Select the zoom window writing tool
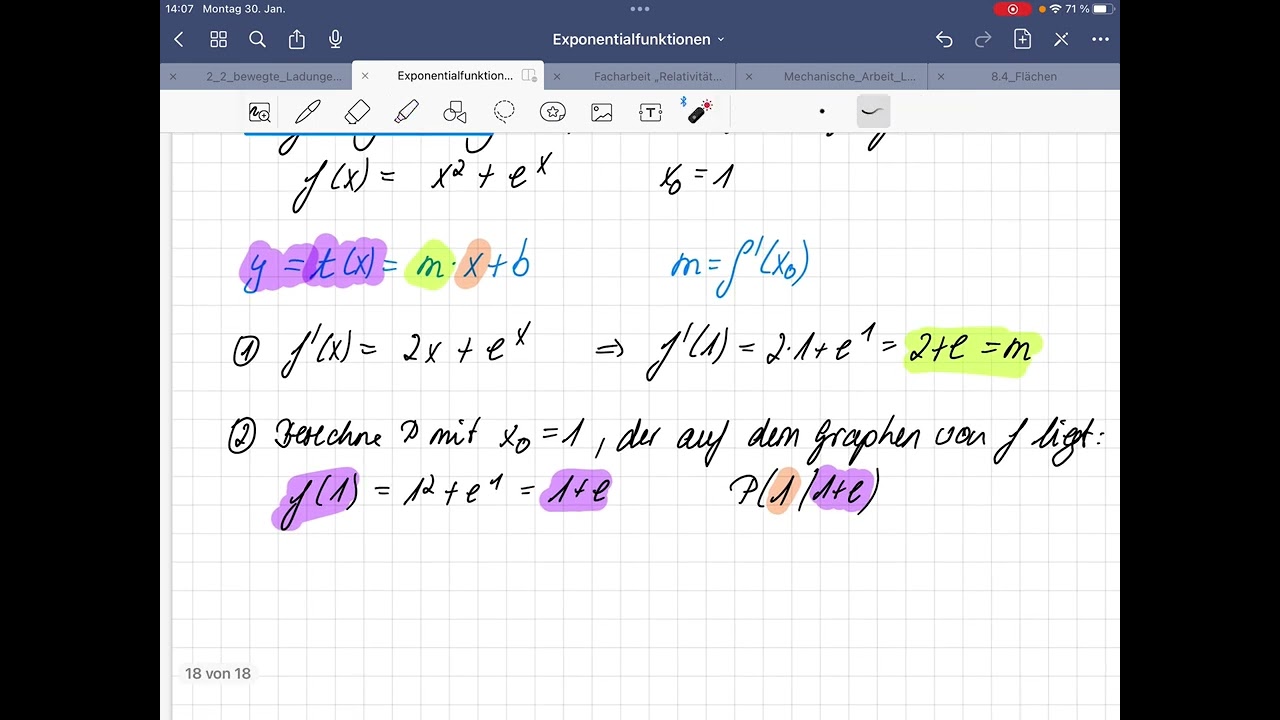The image size is (1280, 720). click(x=260, y=112)
